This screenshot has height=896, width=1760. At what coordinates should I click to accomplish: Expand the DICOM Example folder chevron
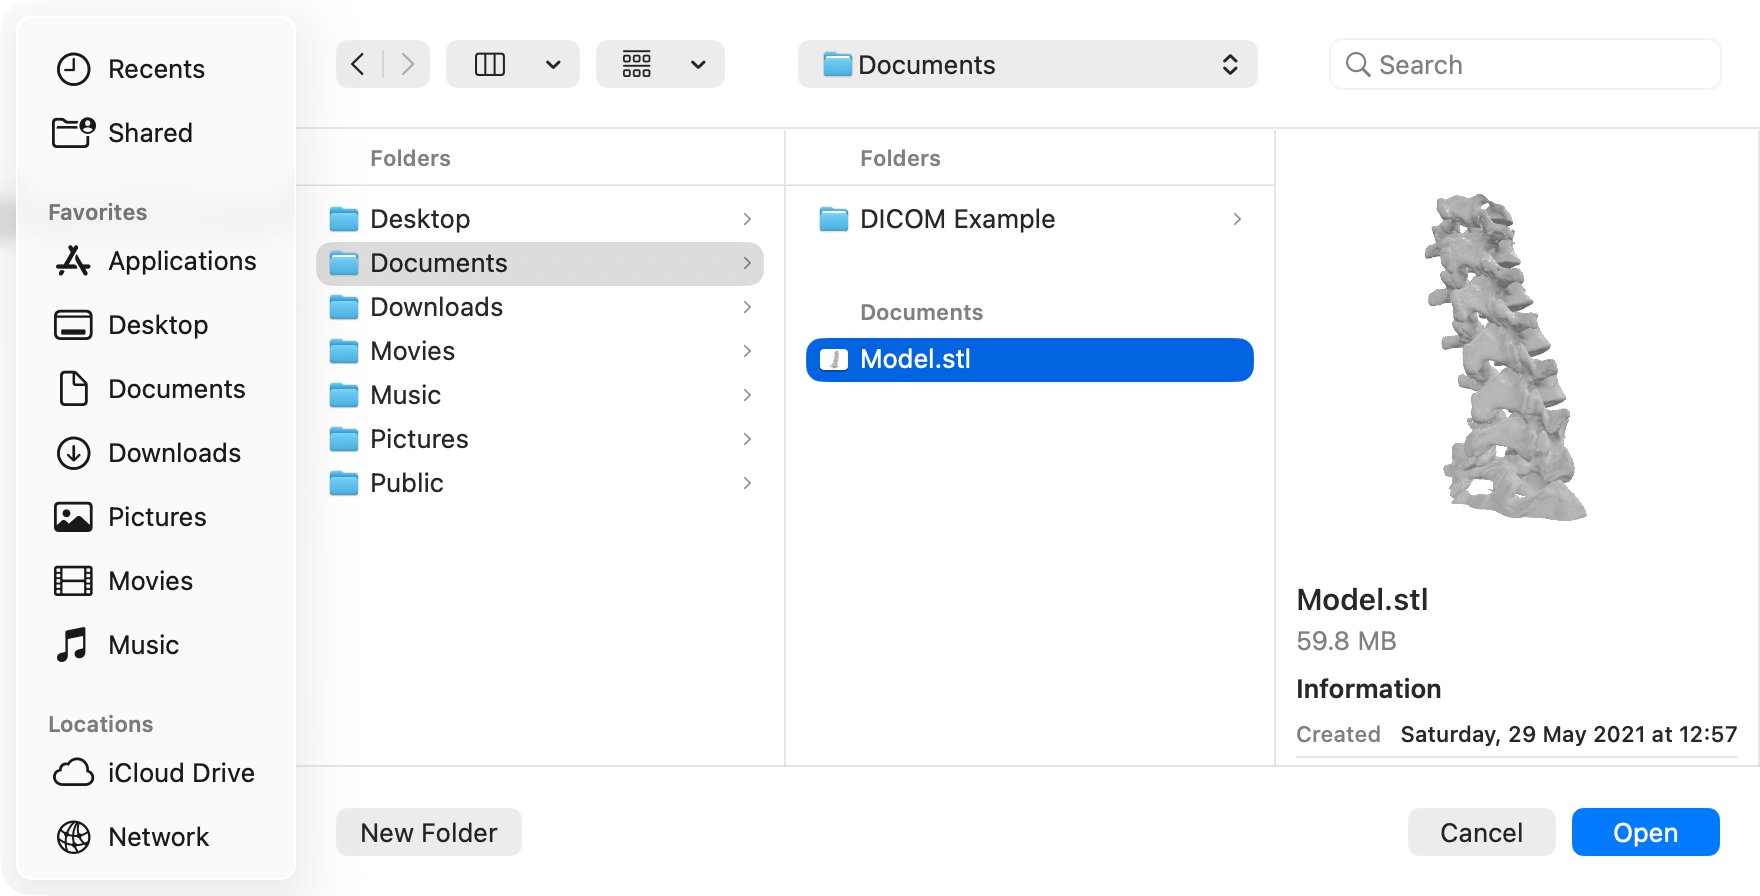point(1237,219)
